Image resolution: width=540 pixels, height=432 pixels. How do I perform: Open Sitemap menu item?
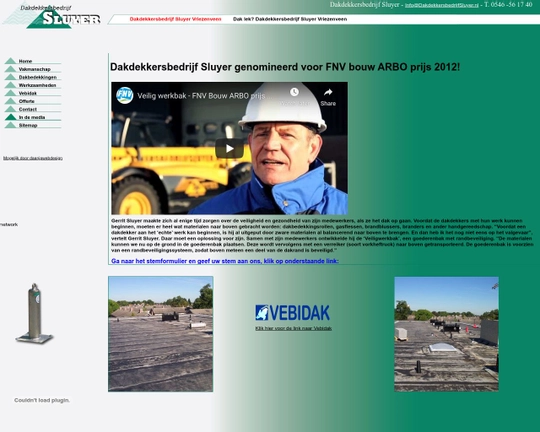(28, 125)
